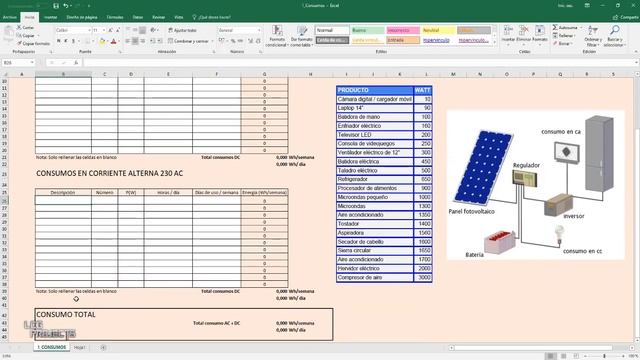
Task: Open Ordenar y filtrar menu
Action: click(593, 36)
